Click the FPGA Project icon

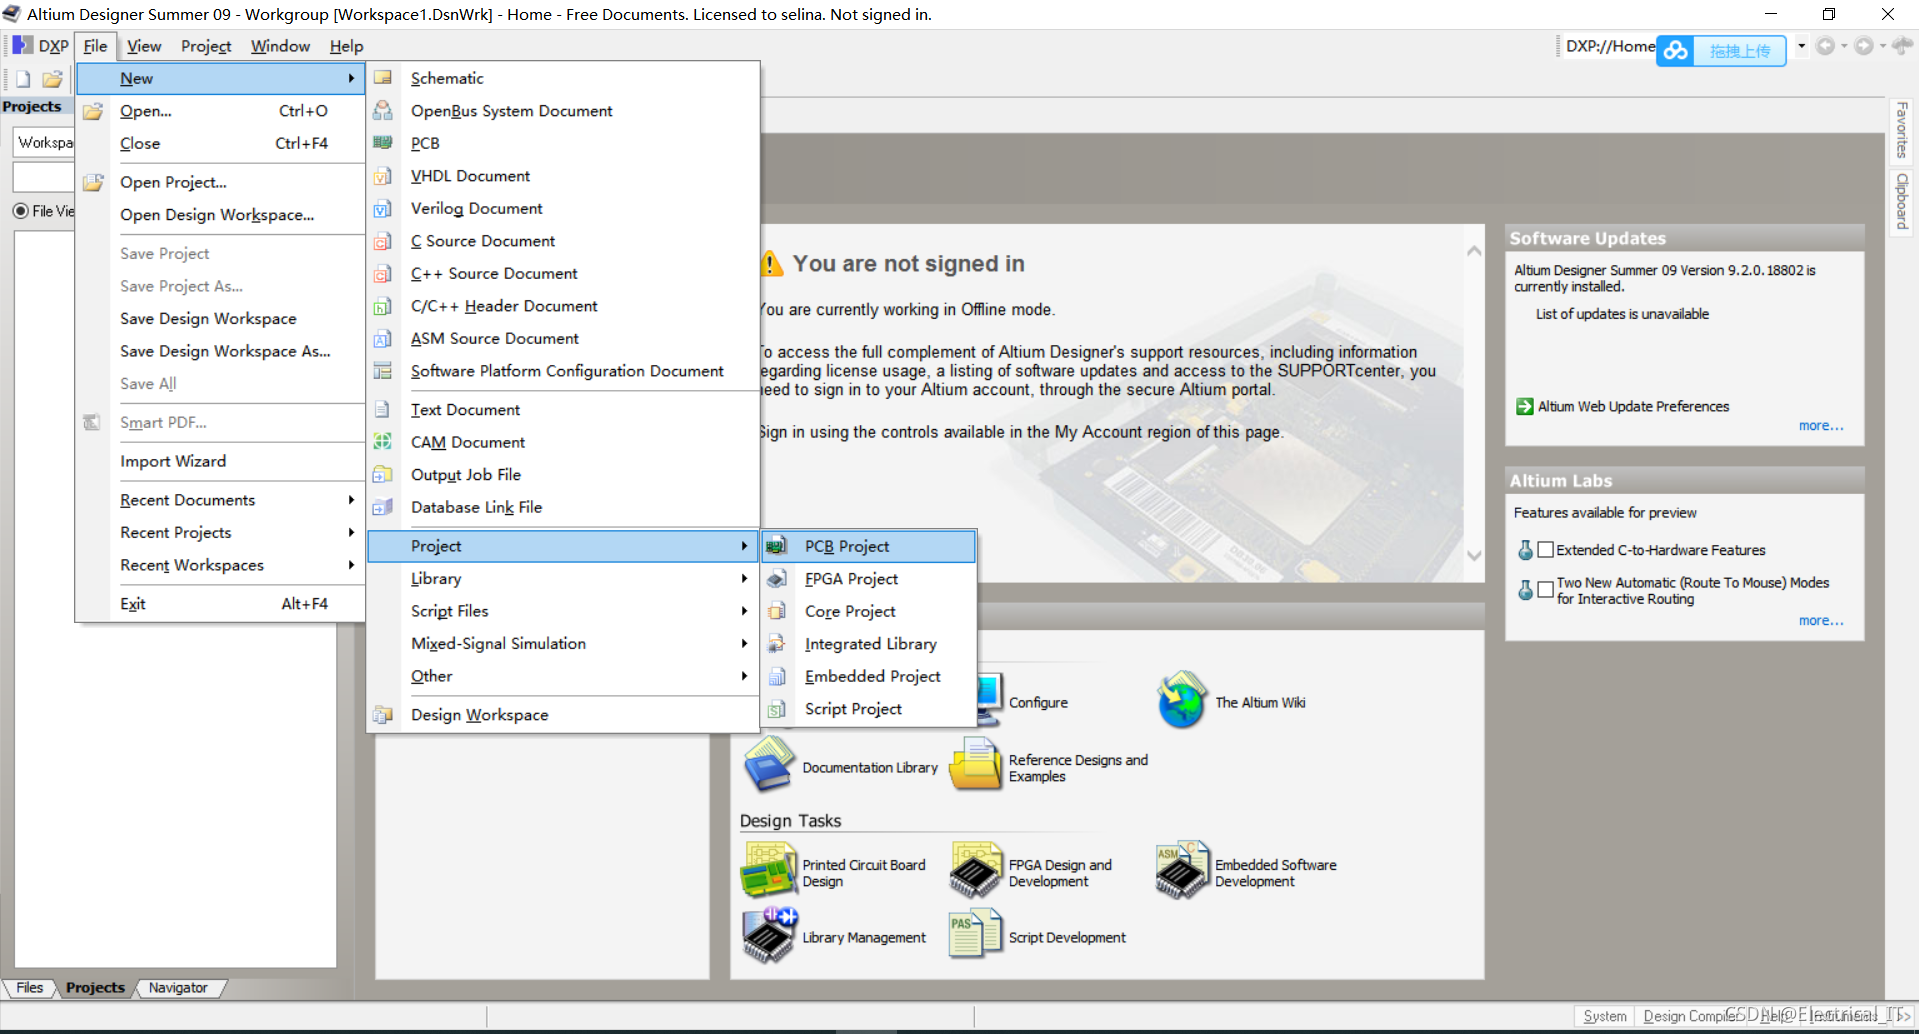777,579
